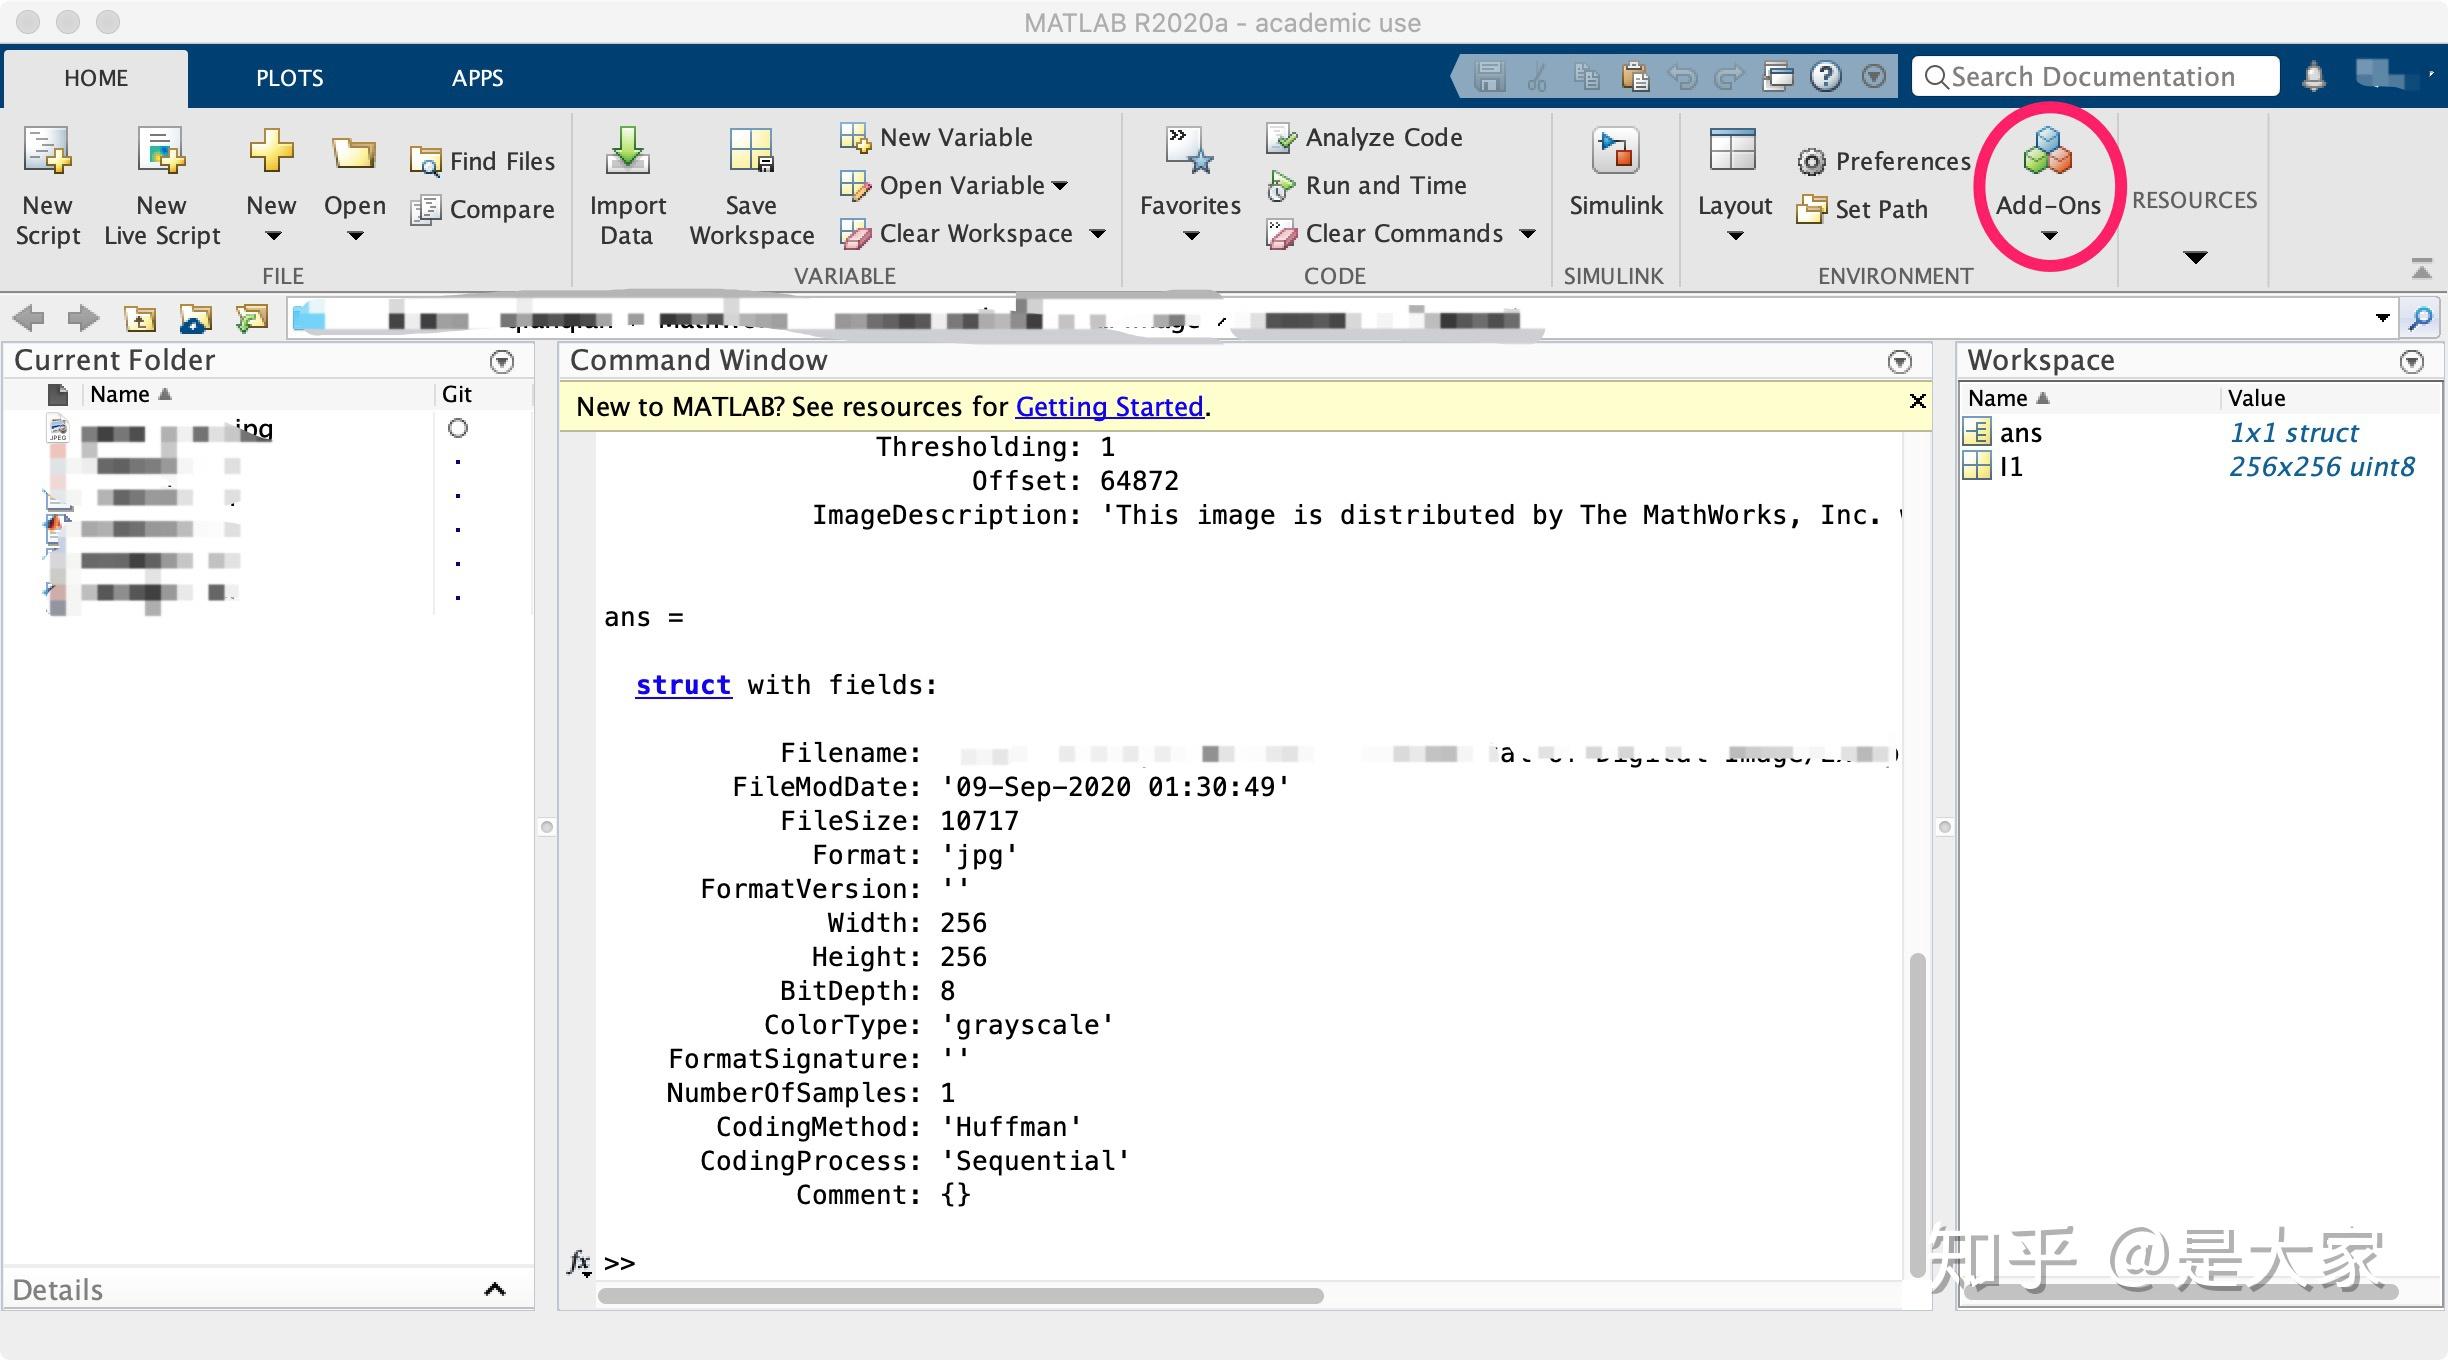Open the Command Window actions menu

[1899, 361]
